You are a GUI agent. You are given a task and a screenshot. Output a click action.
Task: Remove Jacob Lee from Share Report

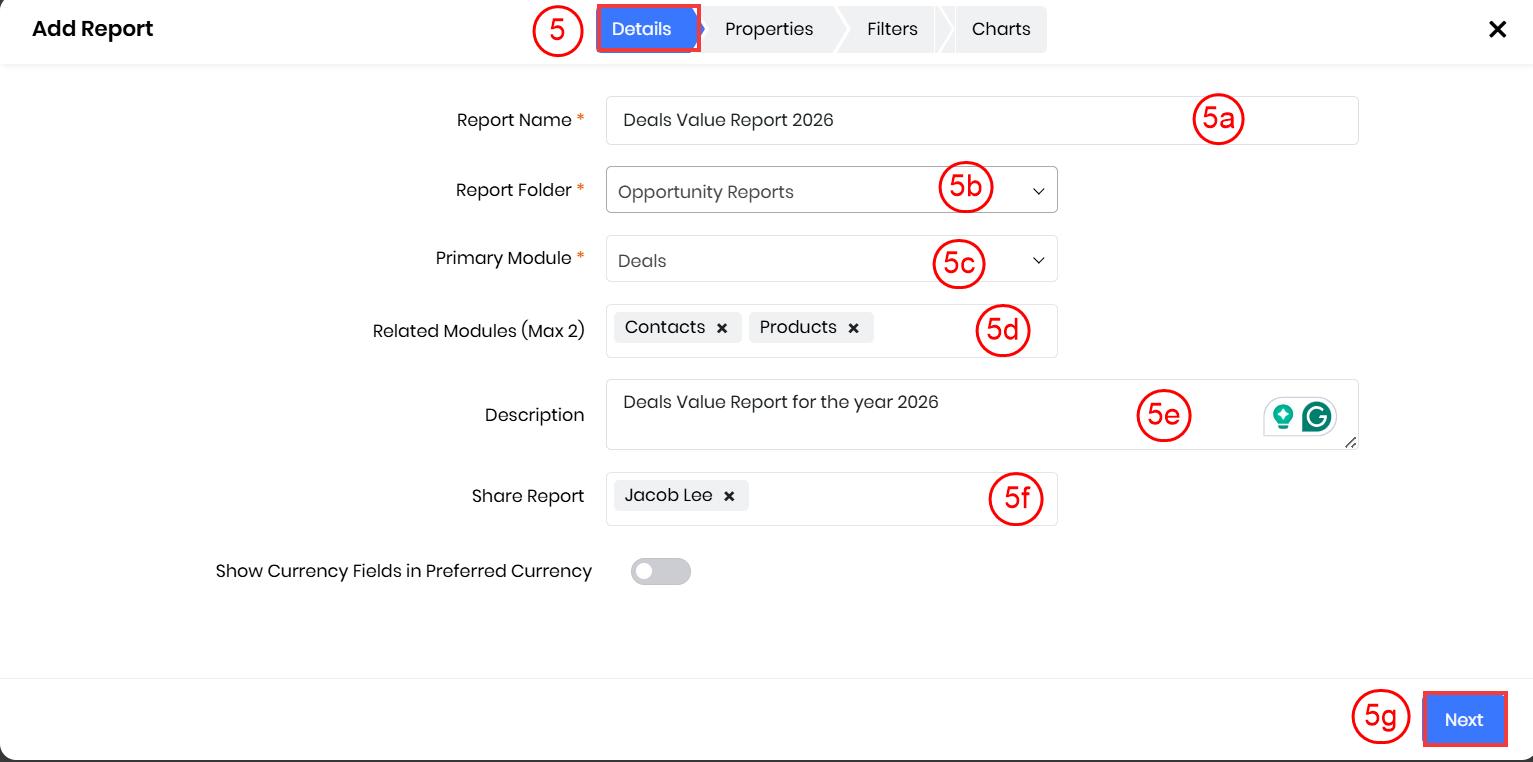pos(729,496)
